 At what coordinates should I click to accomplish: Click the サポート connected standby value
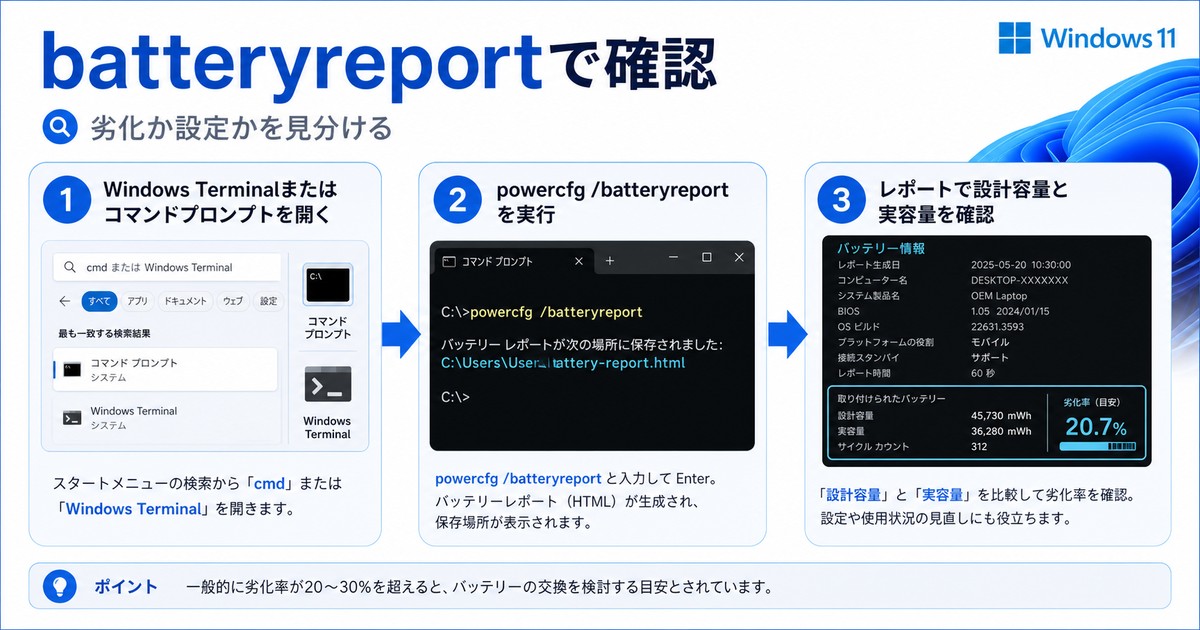[989, 357]
